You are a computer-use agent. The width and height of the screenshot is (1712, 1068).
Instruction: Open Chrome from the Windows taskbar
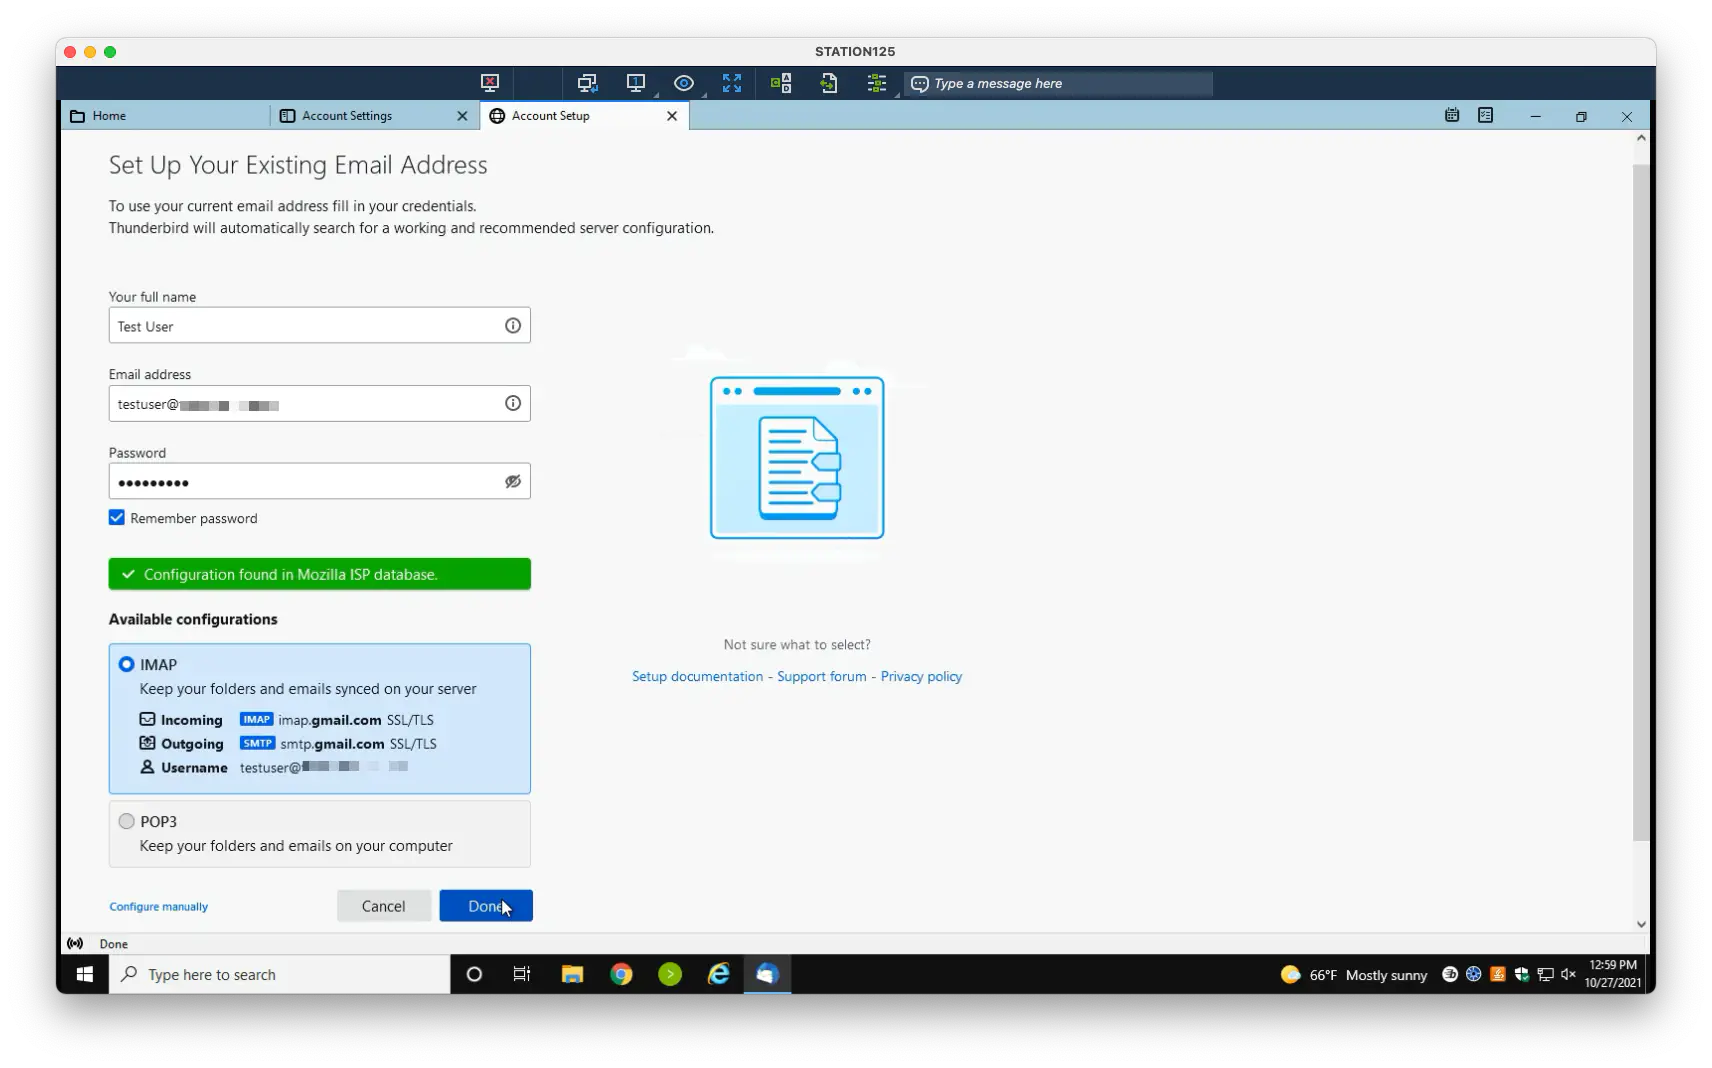622,974
